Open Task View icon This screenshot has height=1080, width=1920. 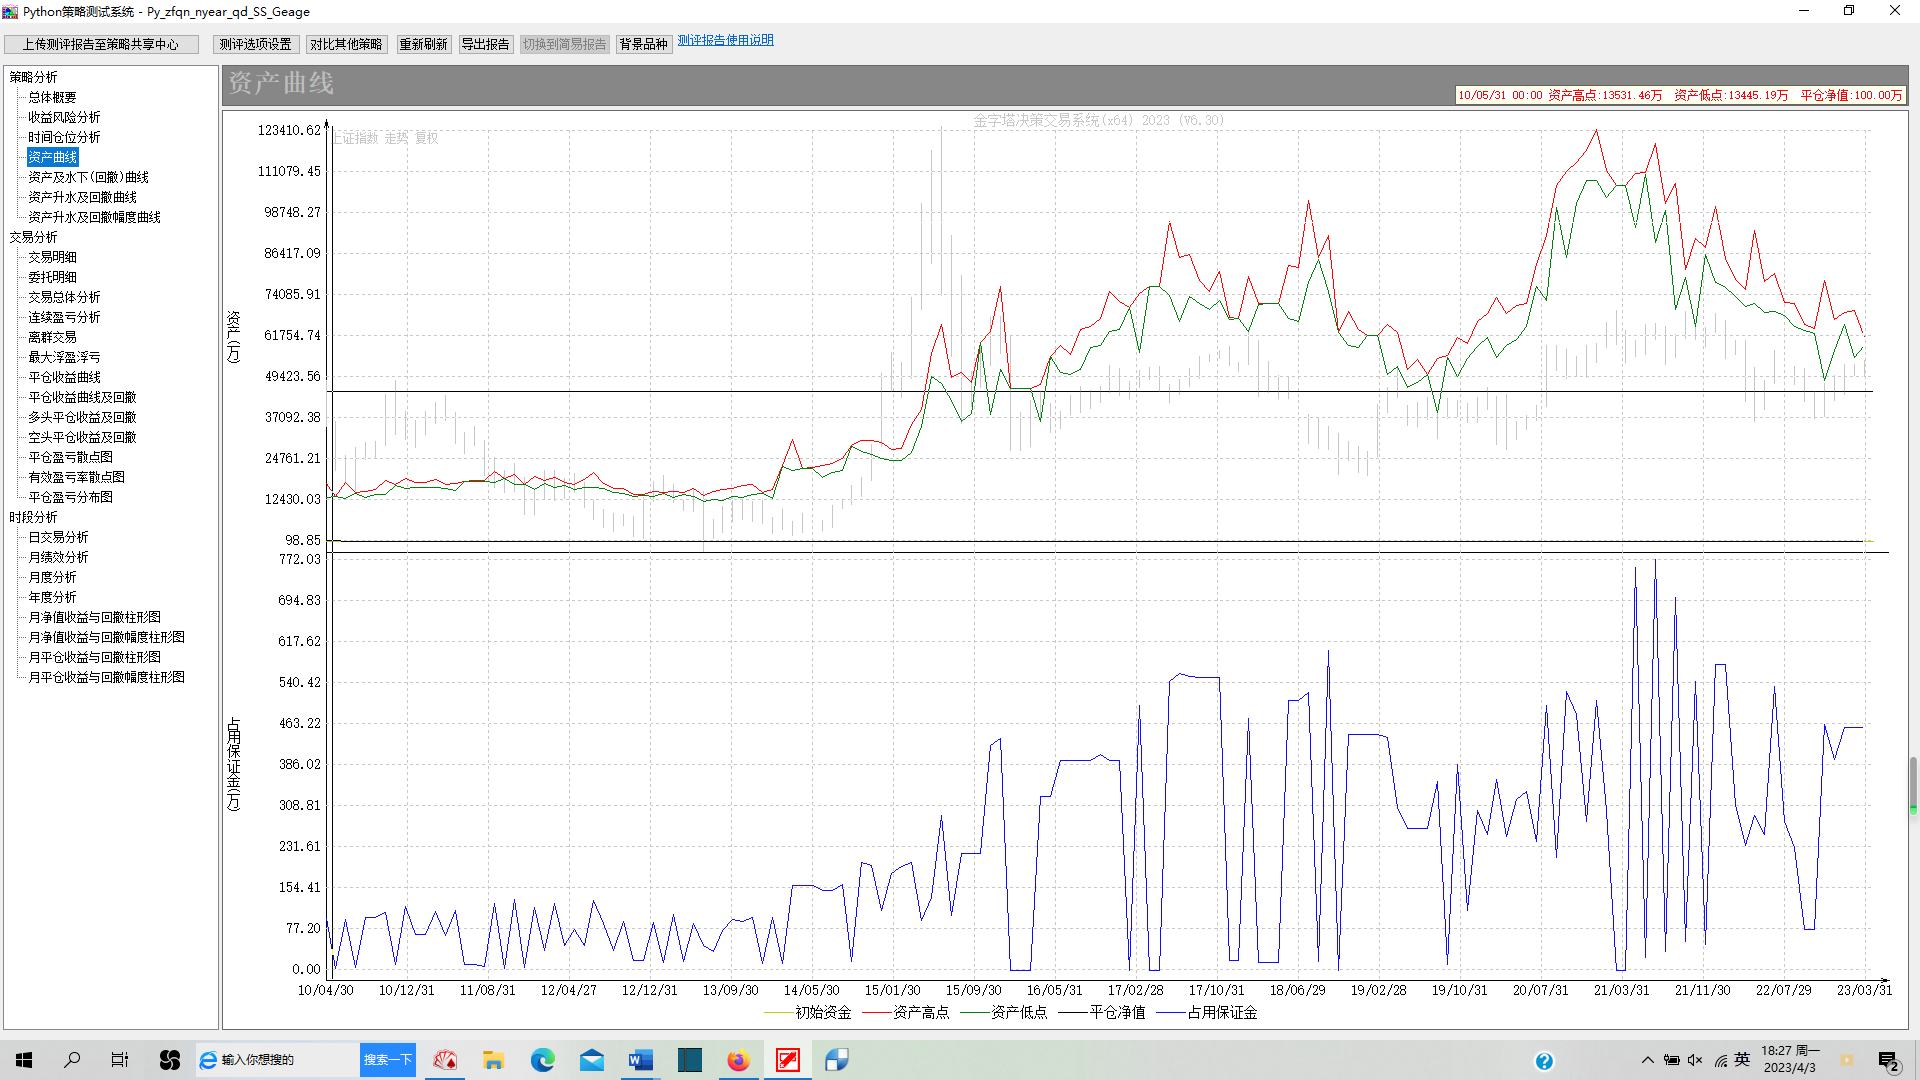[x=120, y=1060]
